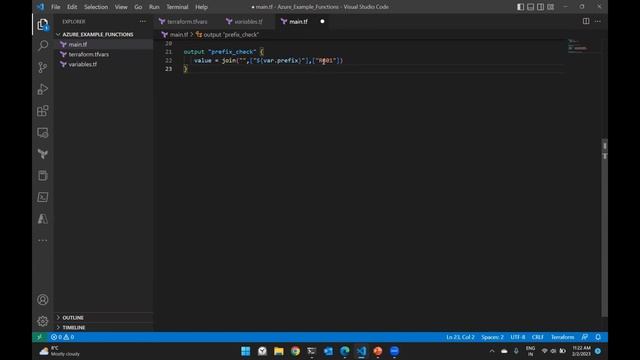The width and height of the screenshot is (640, 360).
Task: Open the File menu
Action: [x=56, y=7]
